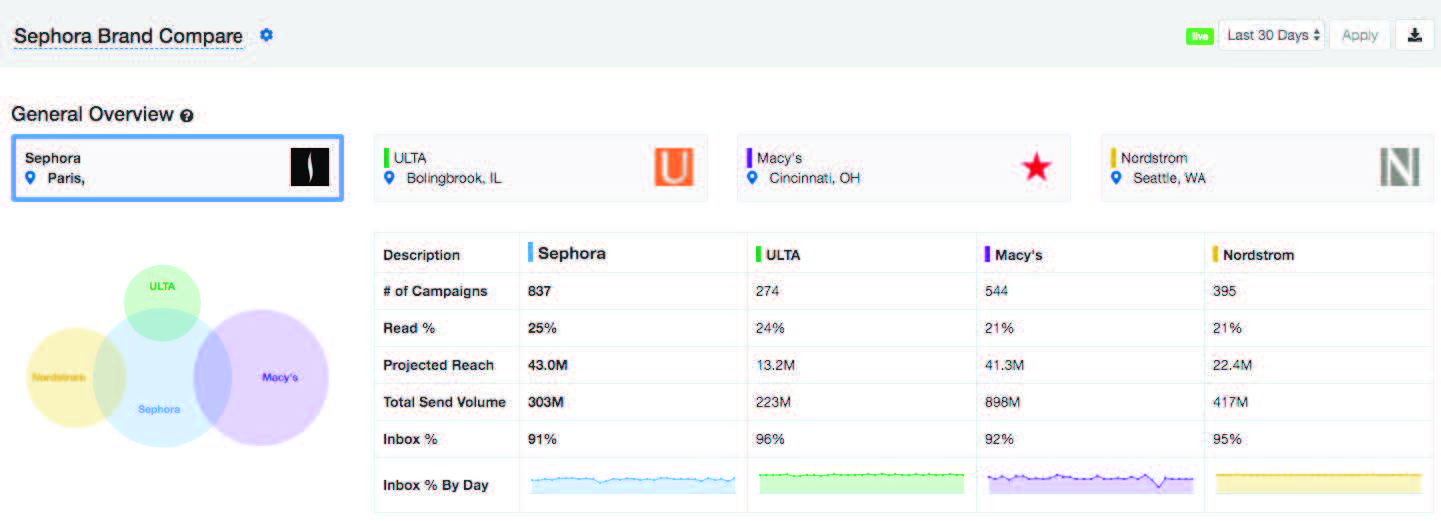Screen dimensions: 1441x521
Task: Click Nordstrom's inbox rate 95%
Action: pyautogui.click(x=1227, y=439)
